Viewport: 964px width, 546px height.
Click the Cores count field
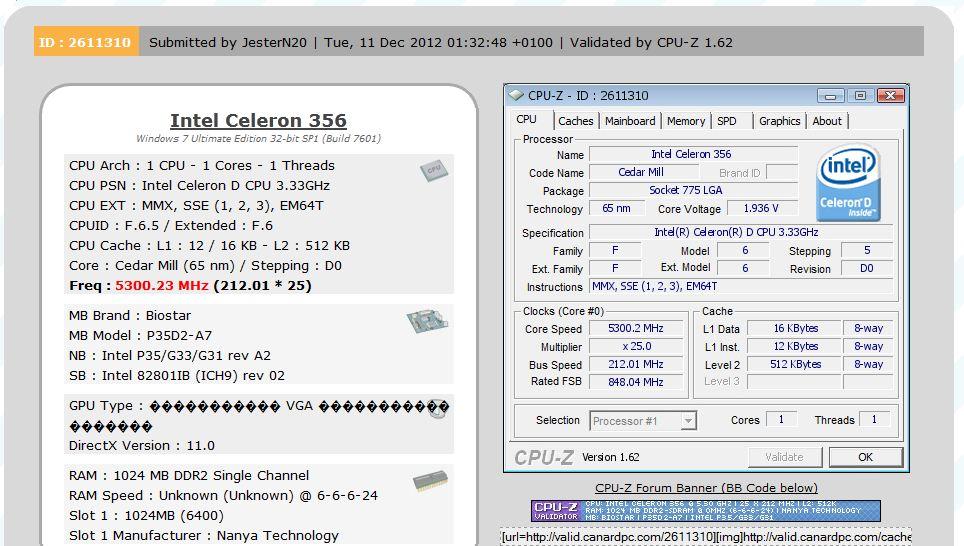tap(781, 419)
